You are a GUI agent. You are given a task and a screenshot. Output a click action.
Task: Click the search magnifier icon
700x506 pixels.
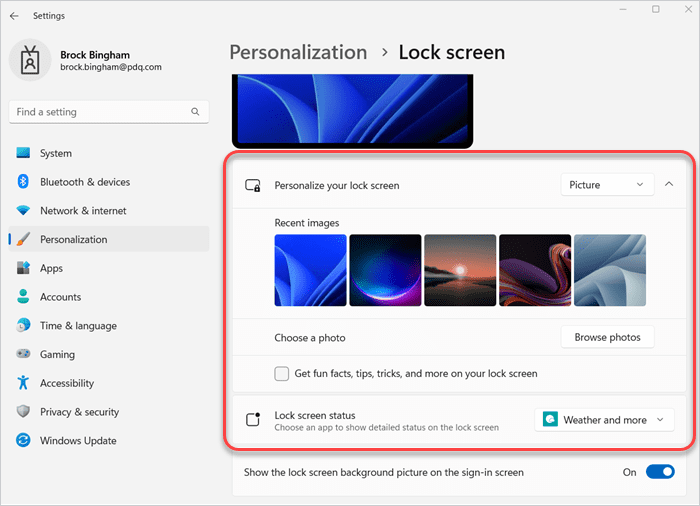(195, 112)
